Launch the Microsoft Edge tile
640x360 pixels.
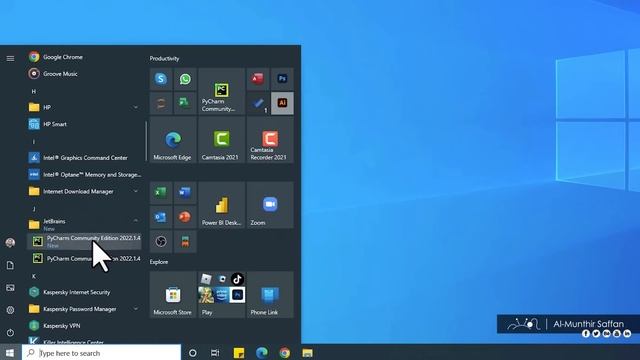tap(173, 140)
